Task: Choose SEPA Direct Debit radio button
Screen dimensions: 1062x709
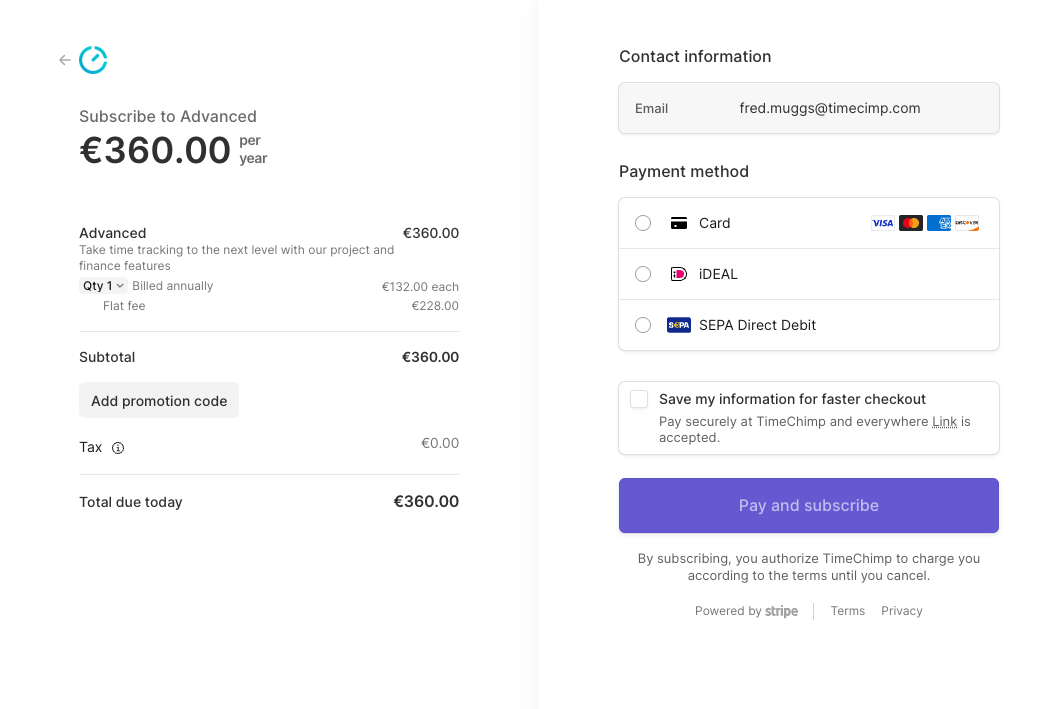Action: 643,325
